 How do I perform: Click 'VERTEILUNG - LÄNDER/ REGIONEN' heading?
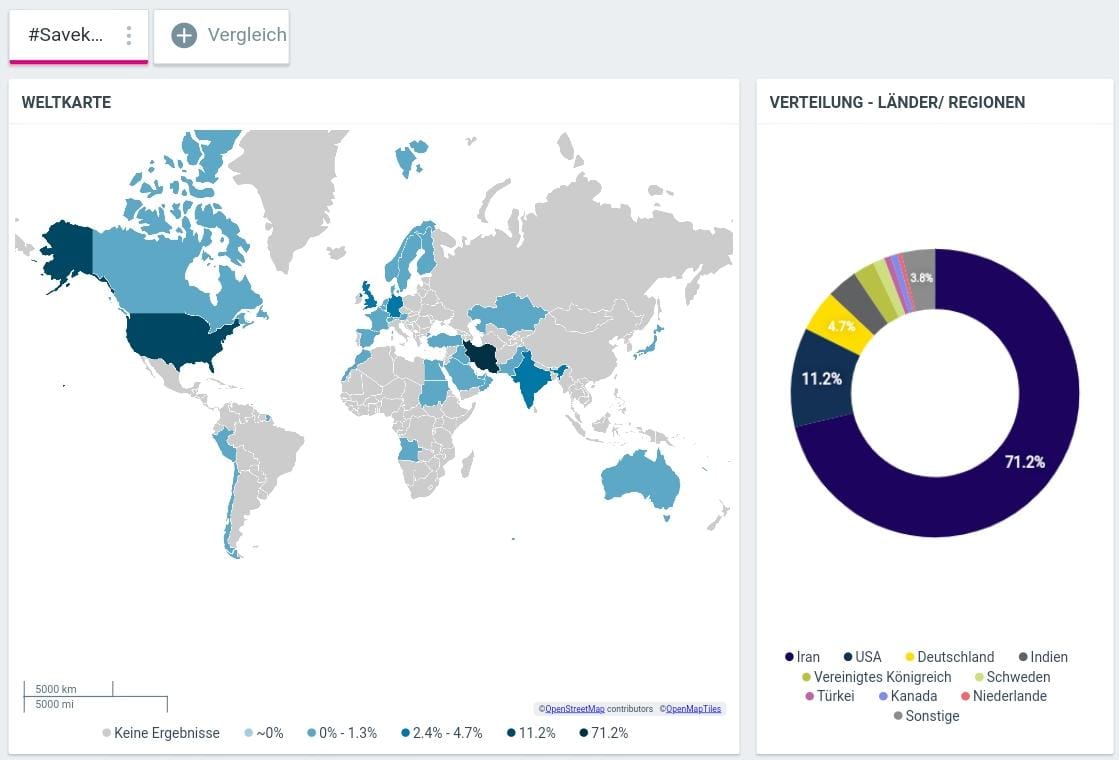click(x=897, y=102)
